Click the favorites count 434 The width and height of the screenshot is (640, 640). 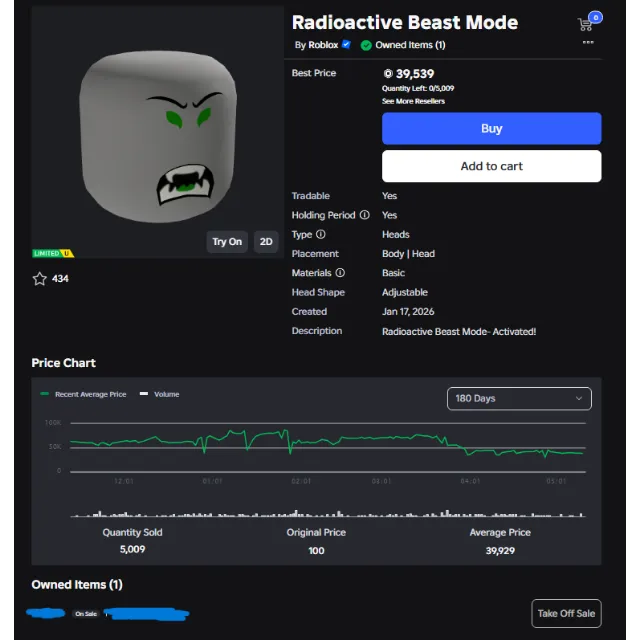click(x=60, y=279)
